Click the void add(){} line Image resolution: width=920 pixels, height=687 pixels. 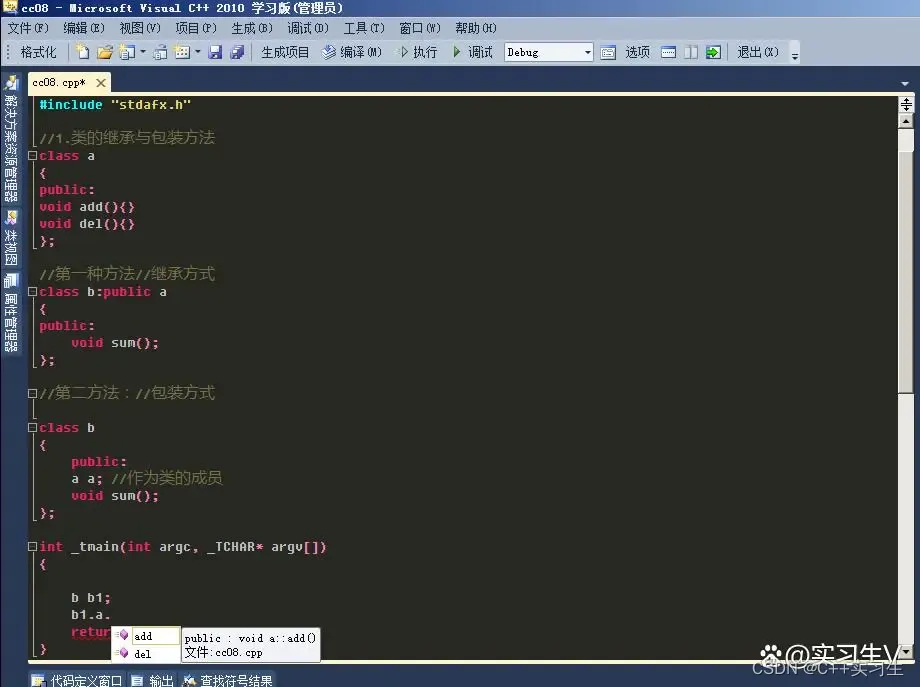click(87, 207)
